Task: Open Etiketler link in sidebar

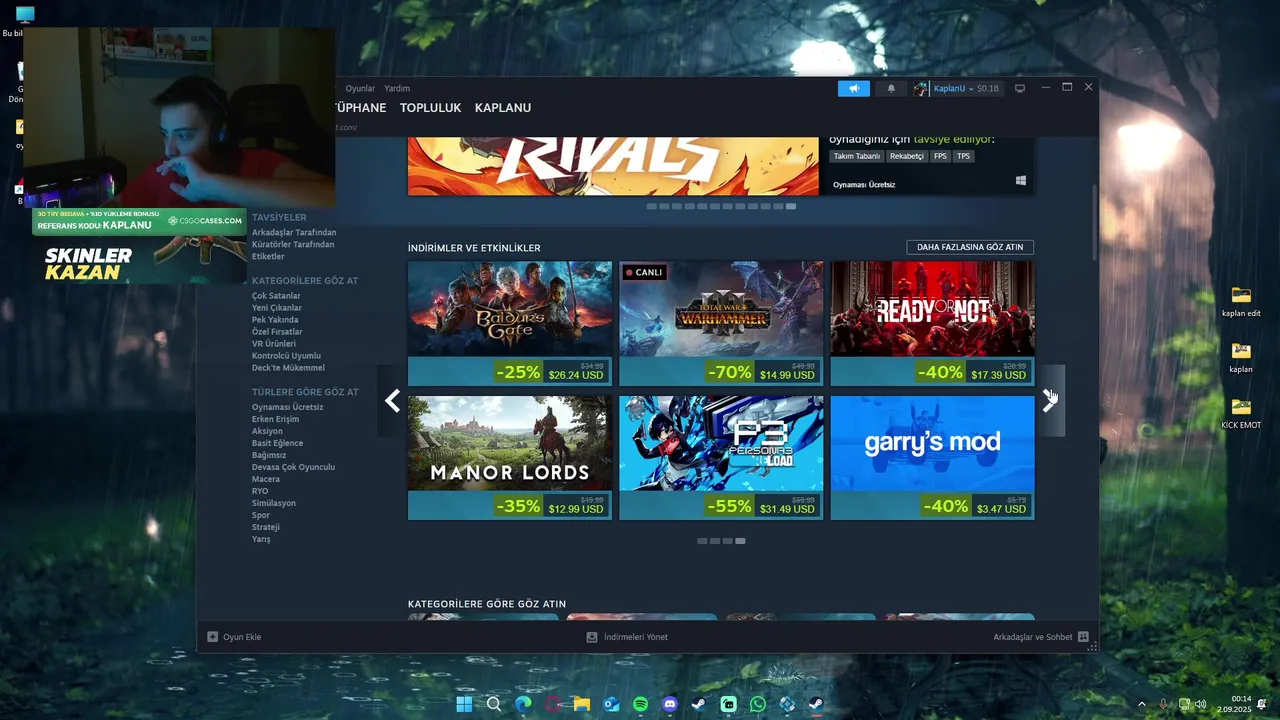Action: (x=268, y=256)
